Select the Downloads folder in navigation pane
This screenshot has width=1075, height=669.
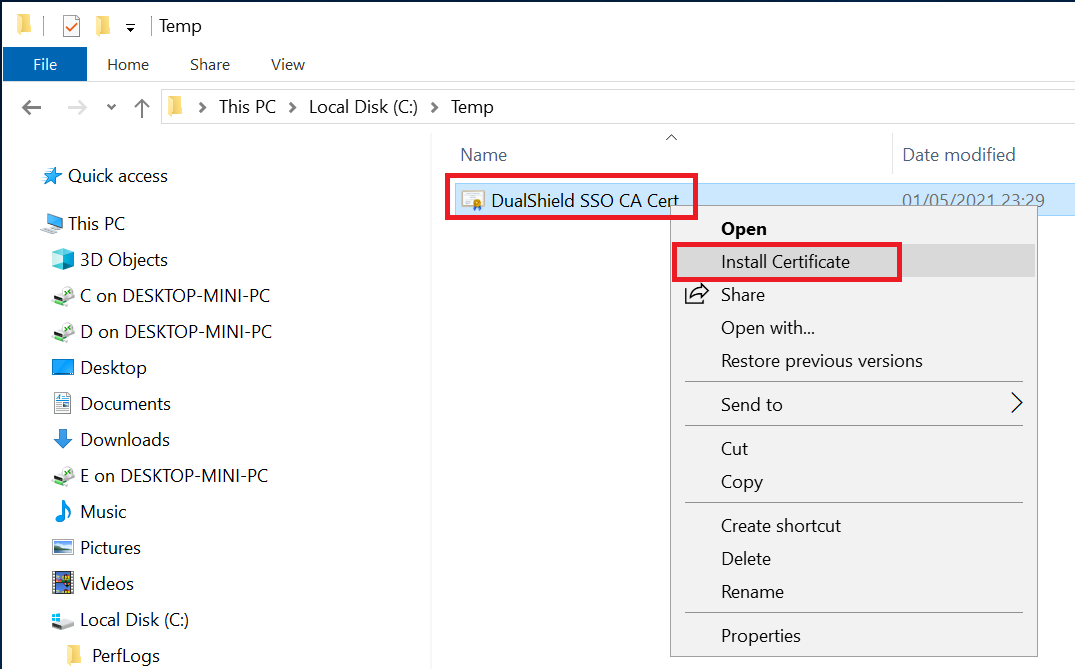pyautogui.click(x=124, y=440)
